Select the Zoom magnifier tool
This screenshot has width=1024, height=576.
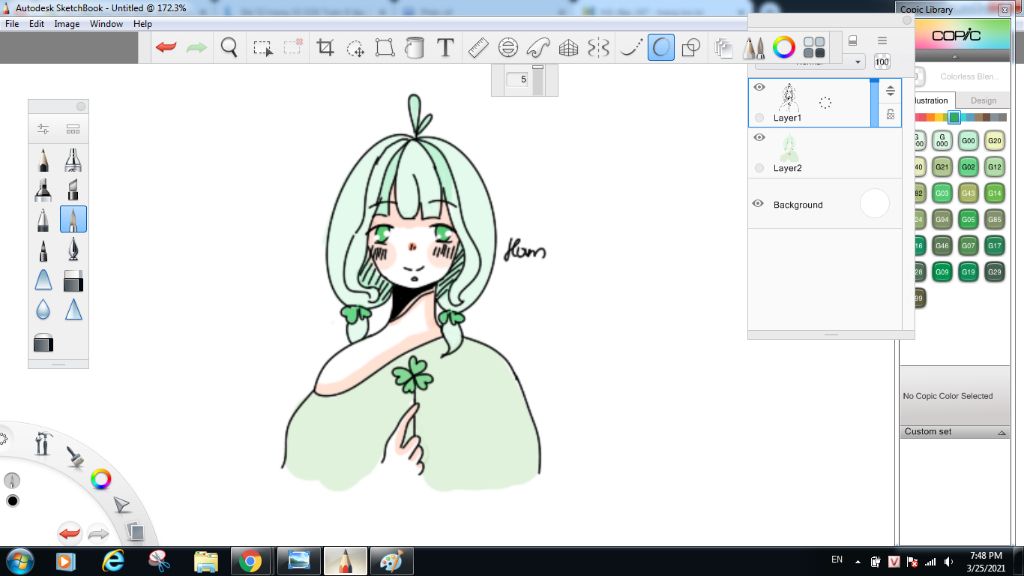pyautogui.click(x=229, y=47)
